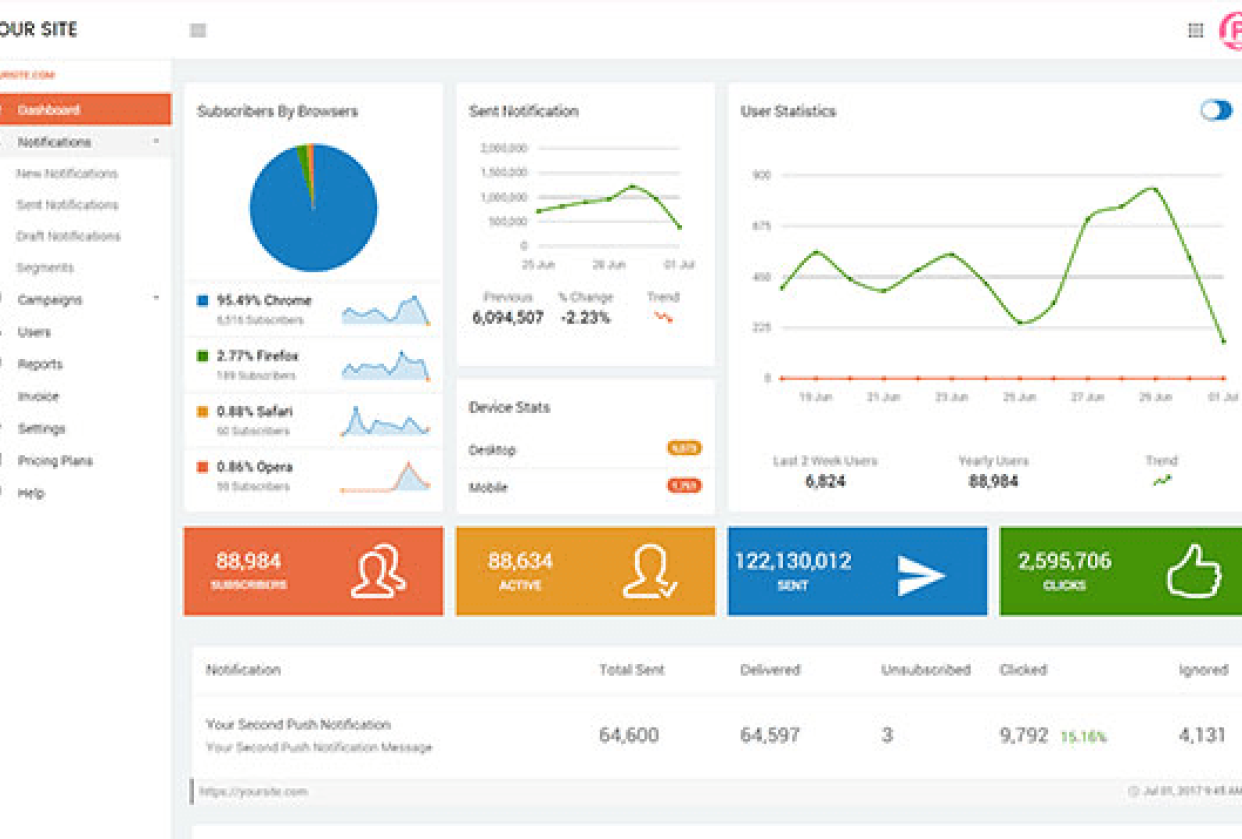This screenshot has height=839, width=1242.
Task: Open the apps grid icon
Action: (x=1195, y=31)
